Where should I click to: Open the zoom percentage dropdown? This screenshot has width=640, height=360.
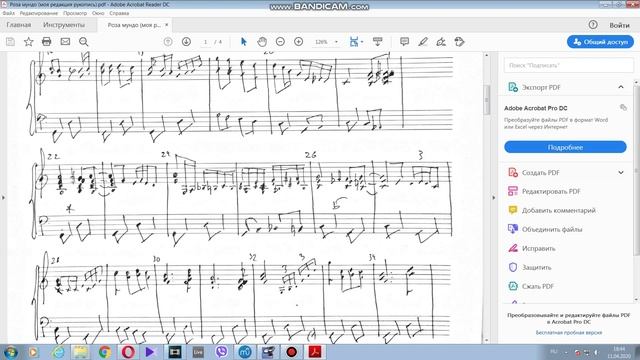tap(336, 42)
